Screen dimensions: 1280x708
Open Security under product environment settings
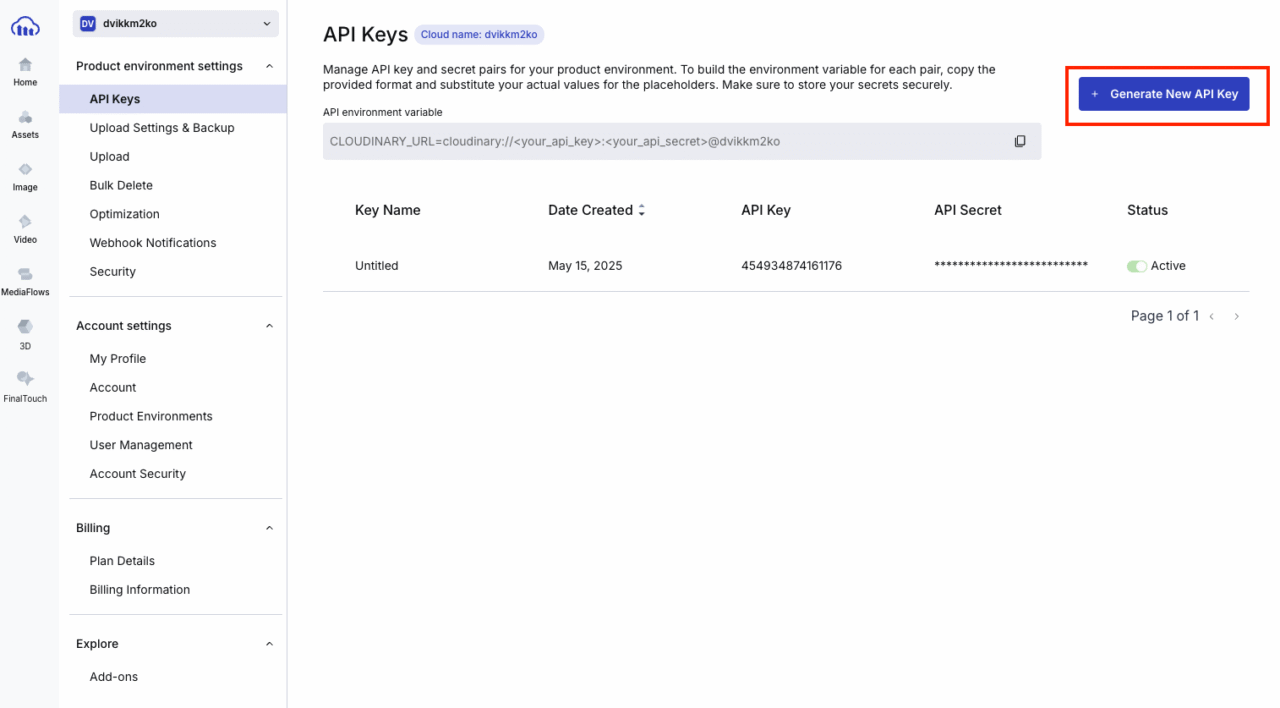(x=113, y=272)
